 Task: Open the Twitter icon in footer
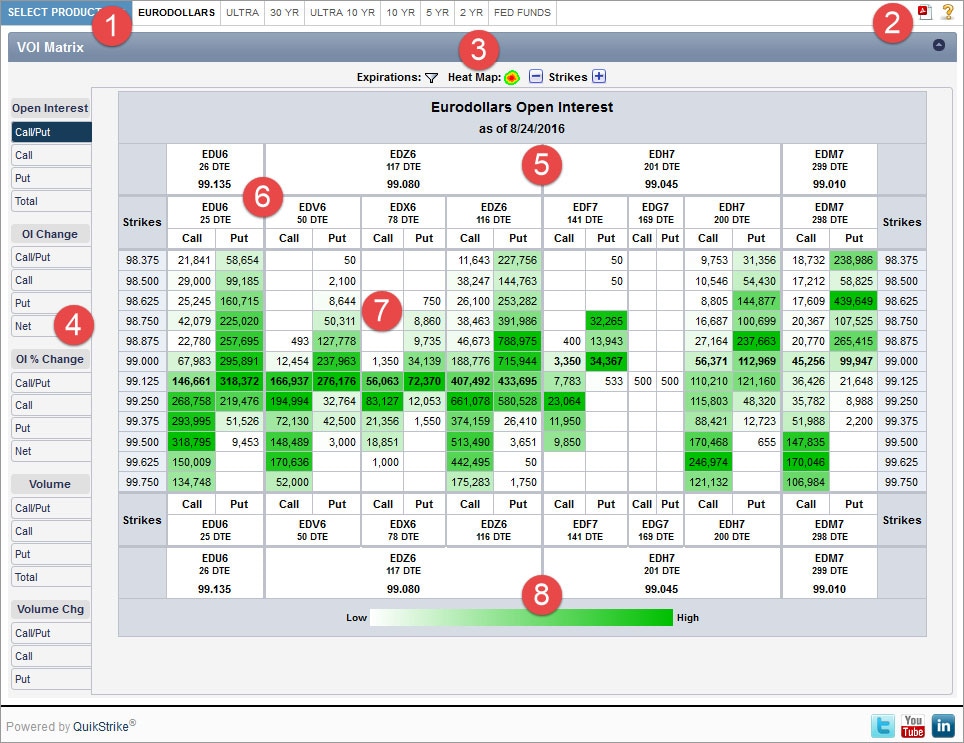(x=883, y=727)
